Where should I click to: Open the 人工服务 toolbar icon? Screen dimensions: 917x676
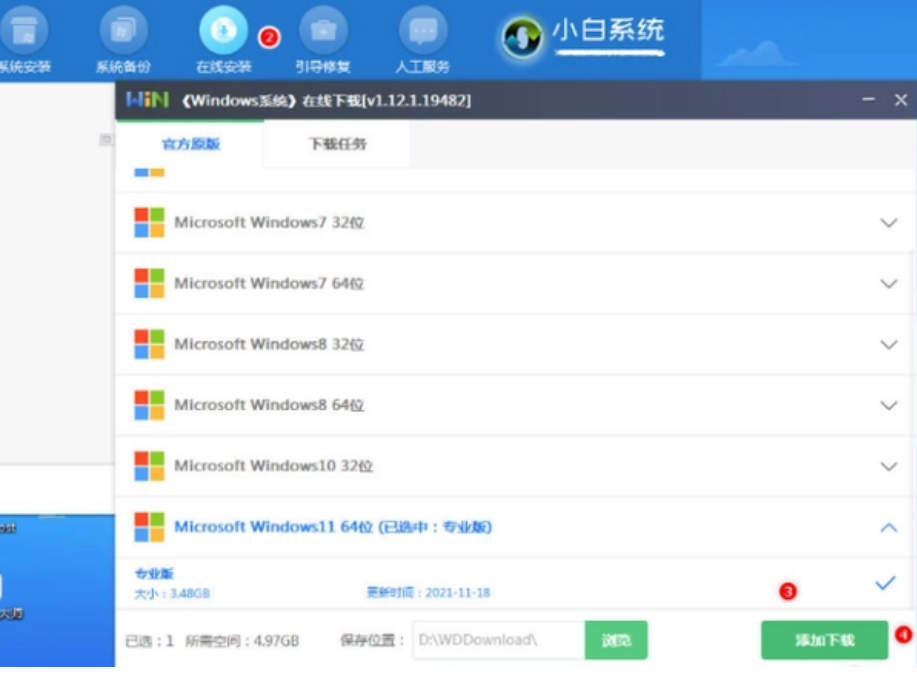(x=423, y=32)
